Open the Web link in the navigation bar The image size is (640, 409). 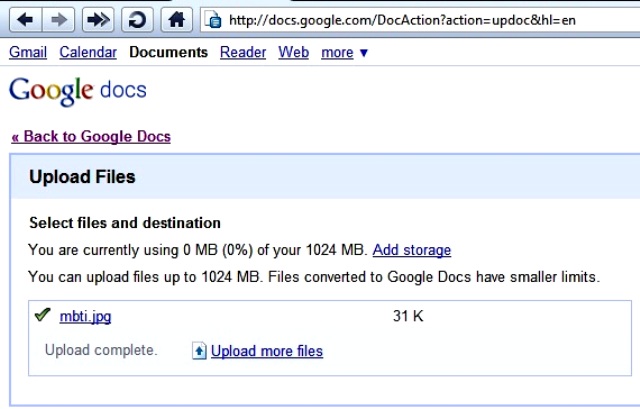[294, 52]
